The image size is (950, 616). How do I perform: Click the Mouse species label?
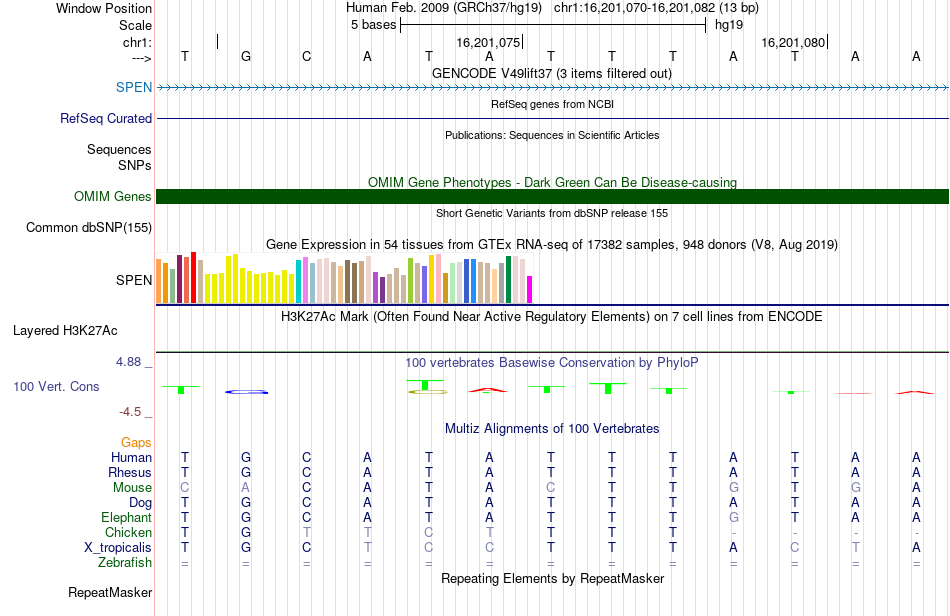point(132,488)
